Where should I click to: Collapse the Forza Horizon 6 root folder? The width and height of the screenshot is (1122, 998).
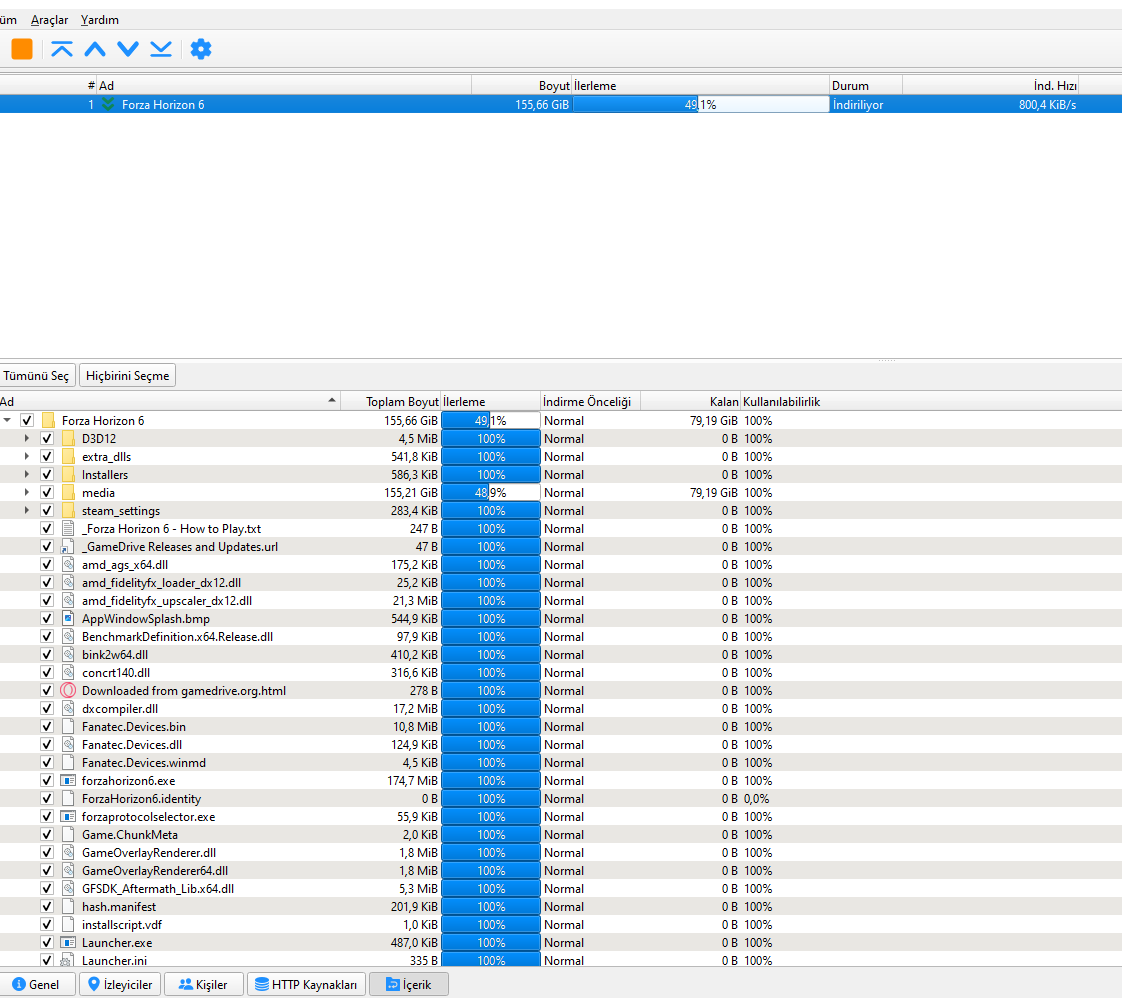pyautogui.click(x=7, y=421)
